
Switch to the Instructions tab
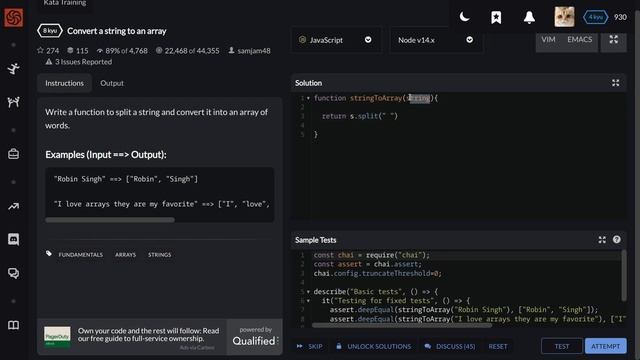coord(64,83)
